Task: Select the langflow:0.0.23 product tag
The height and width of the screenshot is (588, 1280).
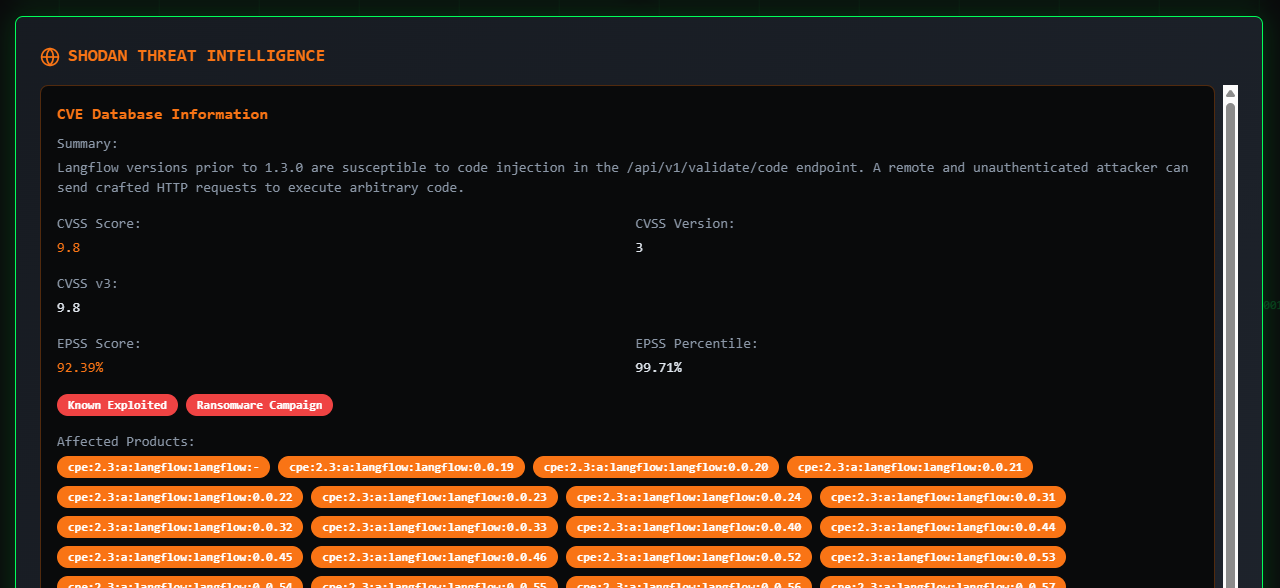Action: 434,497
